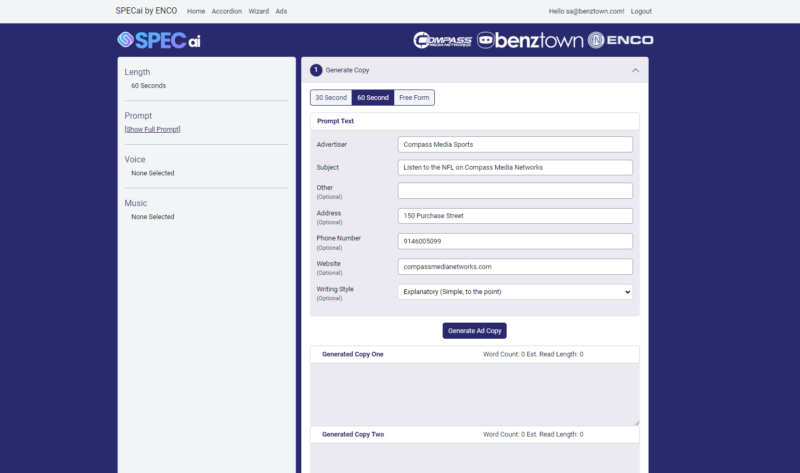Open the Ads nav item
Screen dimensions: 800x473
click(281, 11)
